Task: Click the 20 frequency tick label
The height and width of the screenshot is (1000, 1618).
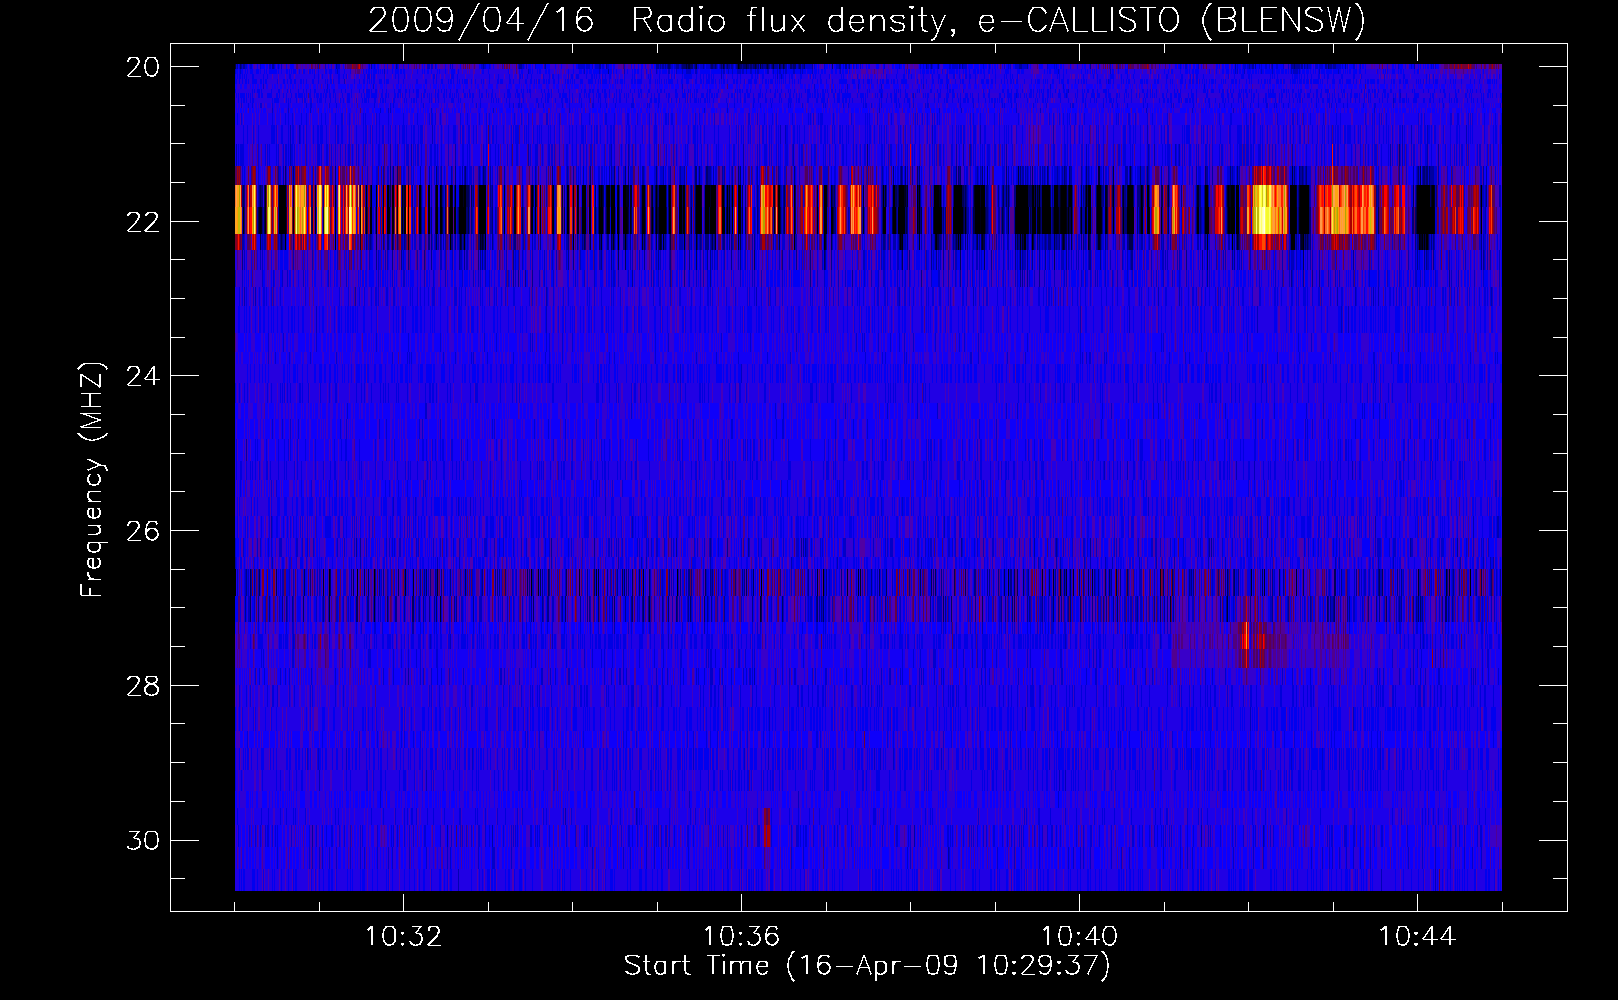Action: pyautogui.click(x=143, y=66)
